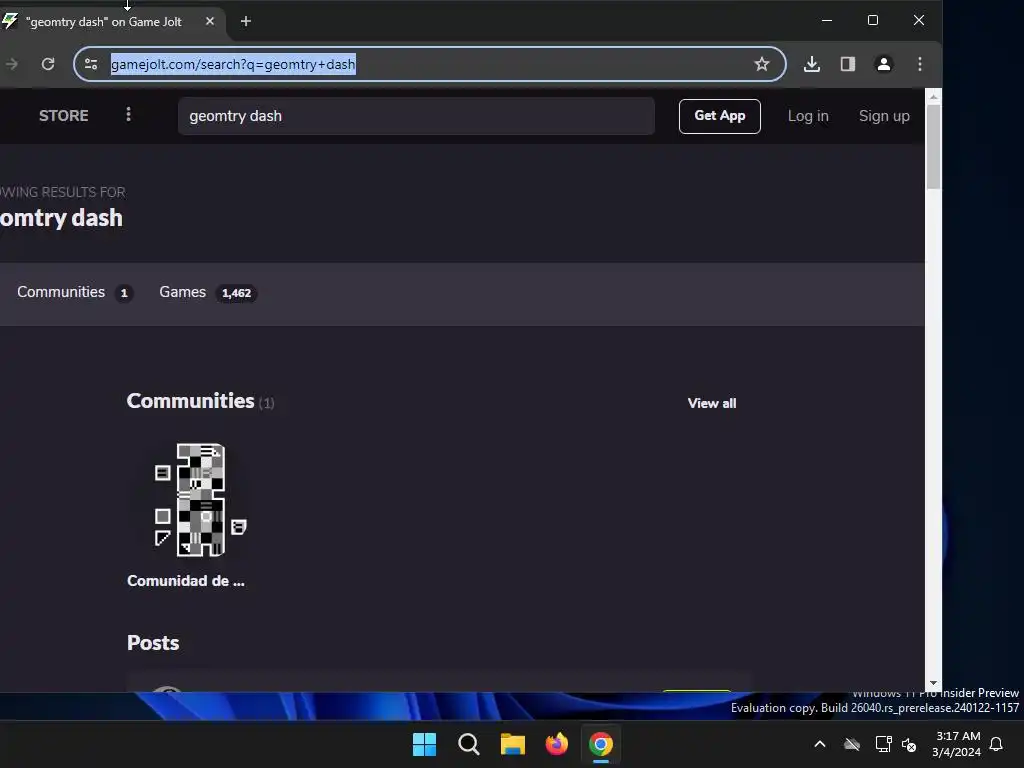Click View all communities link
This screenshot has height=768, width=1024.
click(712, 403)
